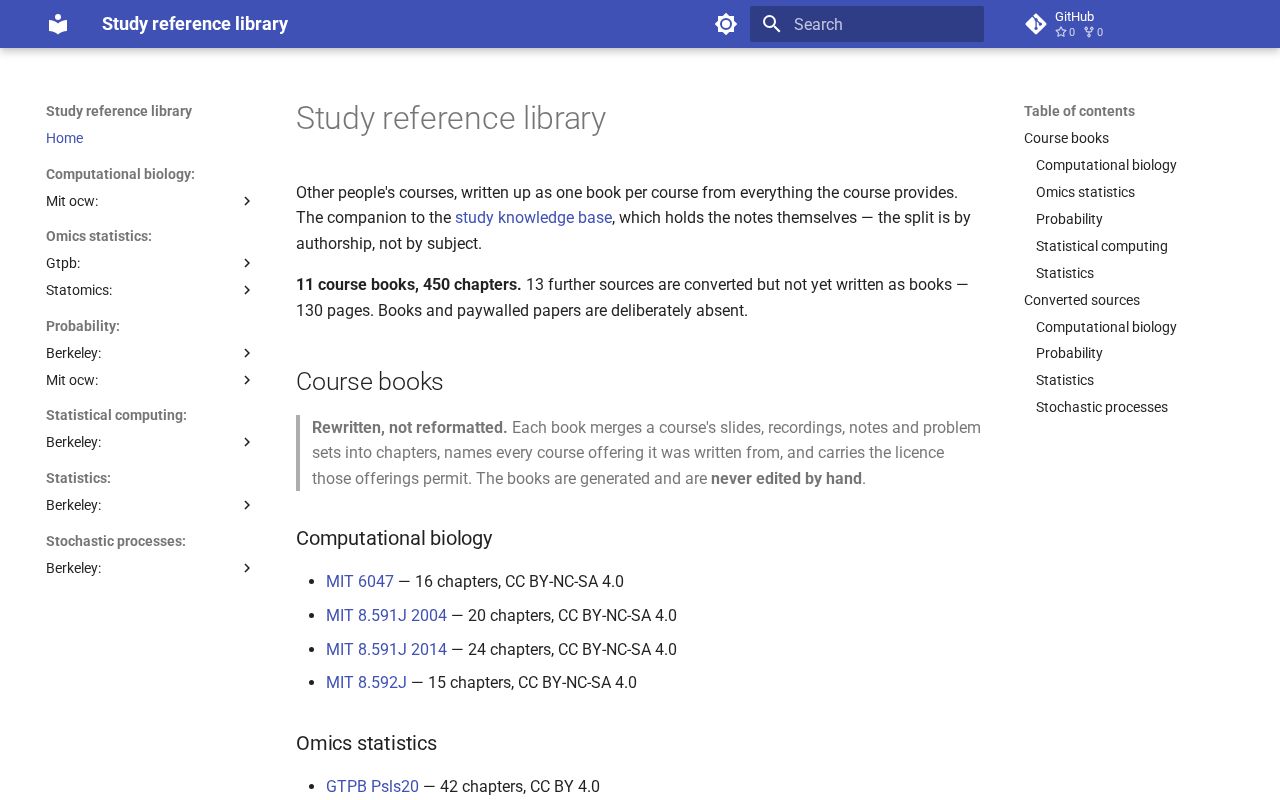Click the 'Course books' section heading
1280x800 pixels.
click(x=370, y=381)
